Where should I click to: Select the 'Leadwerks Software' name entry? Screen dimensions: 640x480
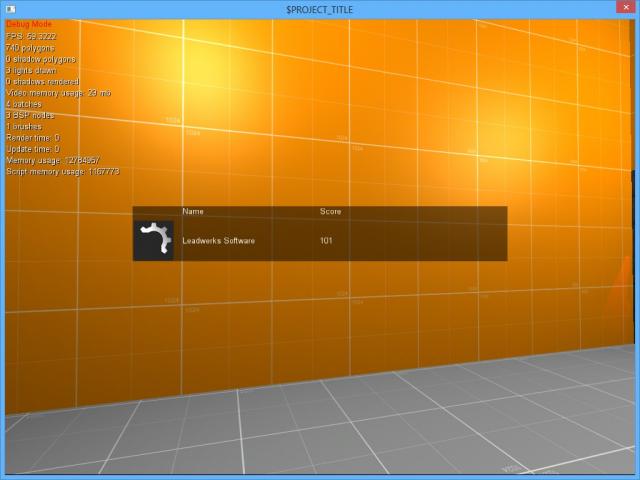click(218, 241)
